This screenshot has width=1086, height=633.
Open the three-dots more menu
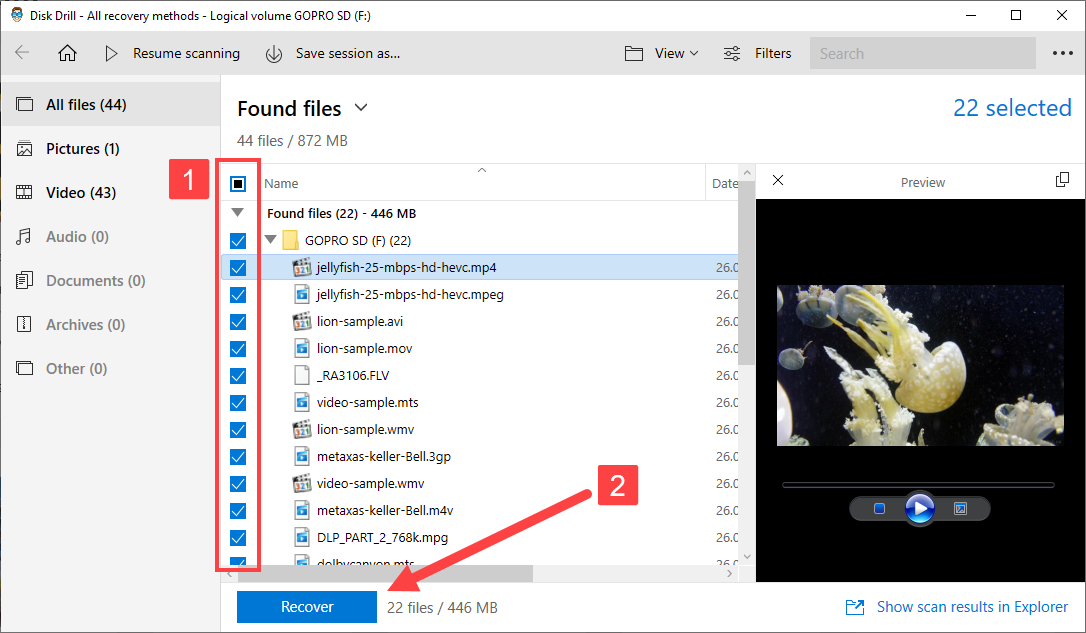pos(1062,53)
